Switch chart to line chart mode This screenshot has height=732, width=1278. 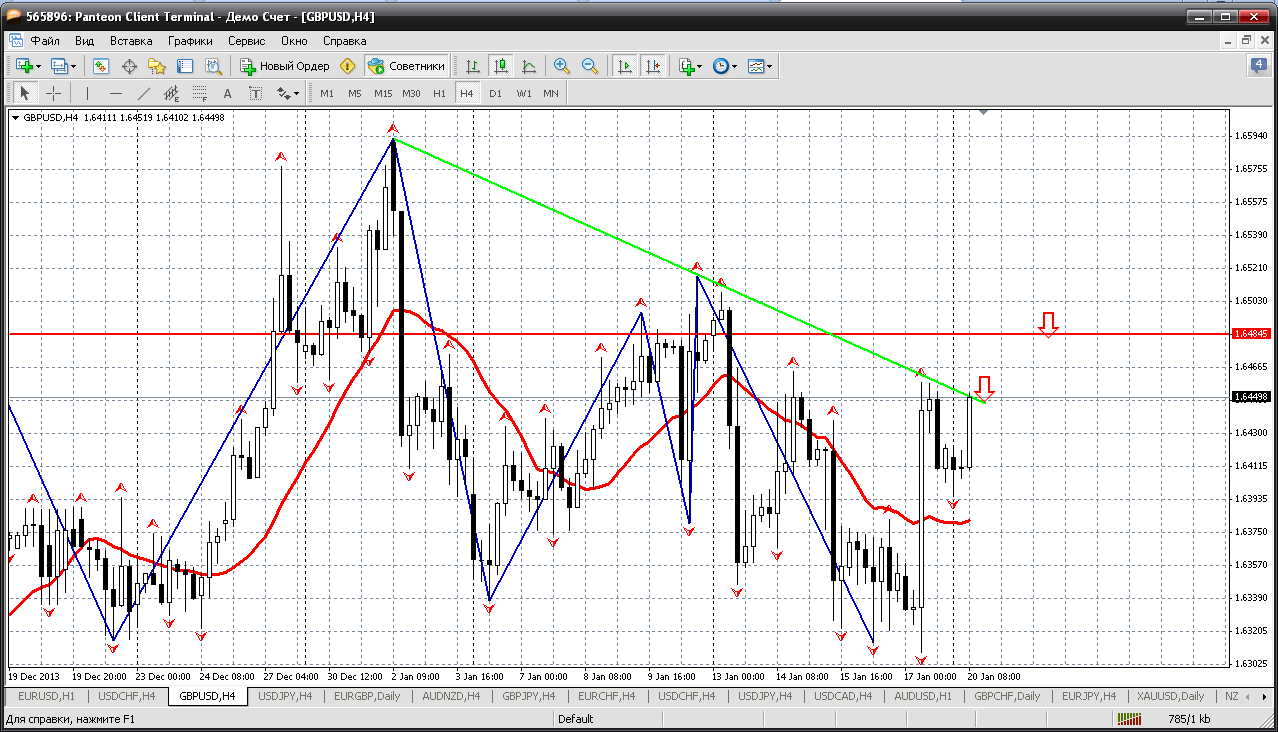tap(529, 66)
